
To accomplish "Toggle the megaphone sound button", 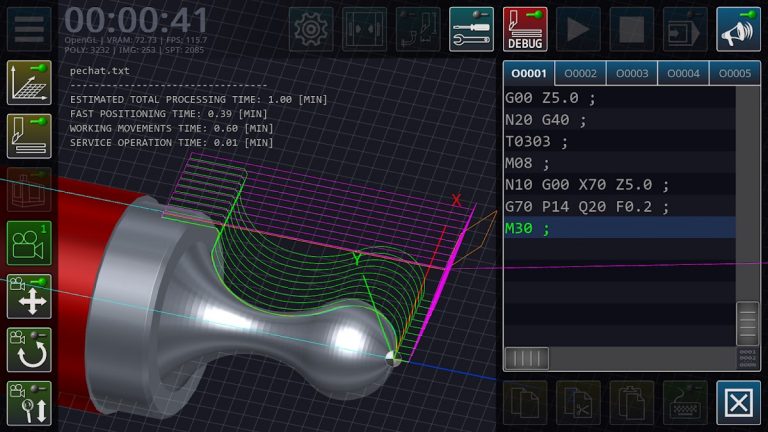I will pyautogui.click(x=739, y=29).
